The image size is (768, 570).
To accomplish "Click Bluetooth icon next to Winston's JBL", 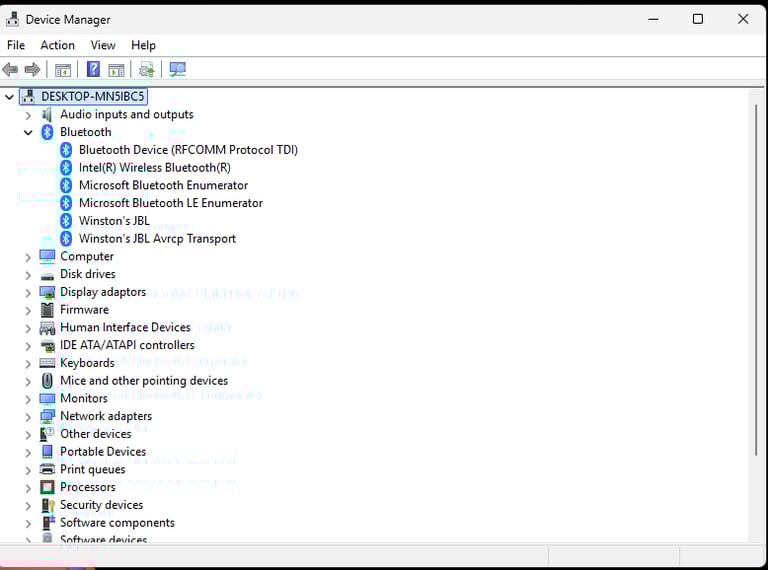I will [x=66, y=221].
